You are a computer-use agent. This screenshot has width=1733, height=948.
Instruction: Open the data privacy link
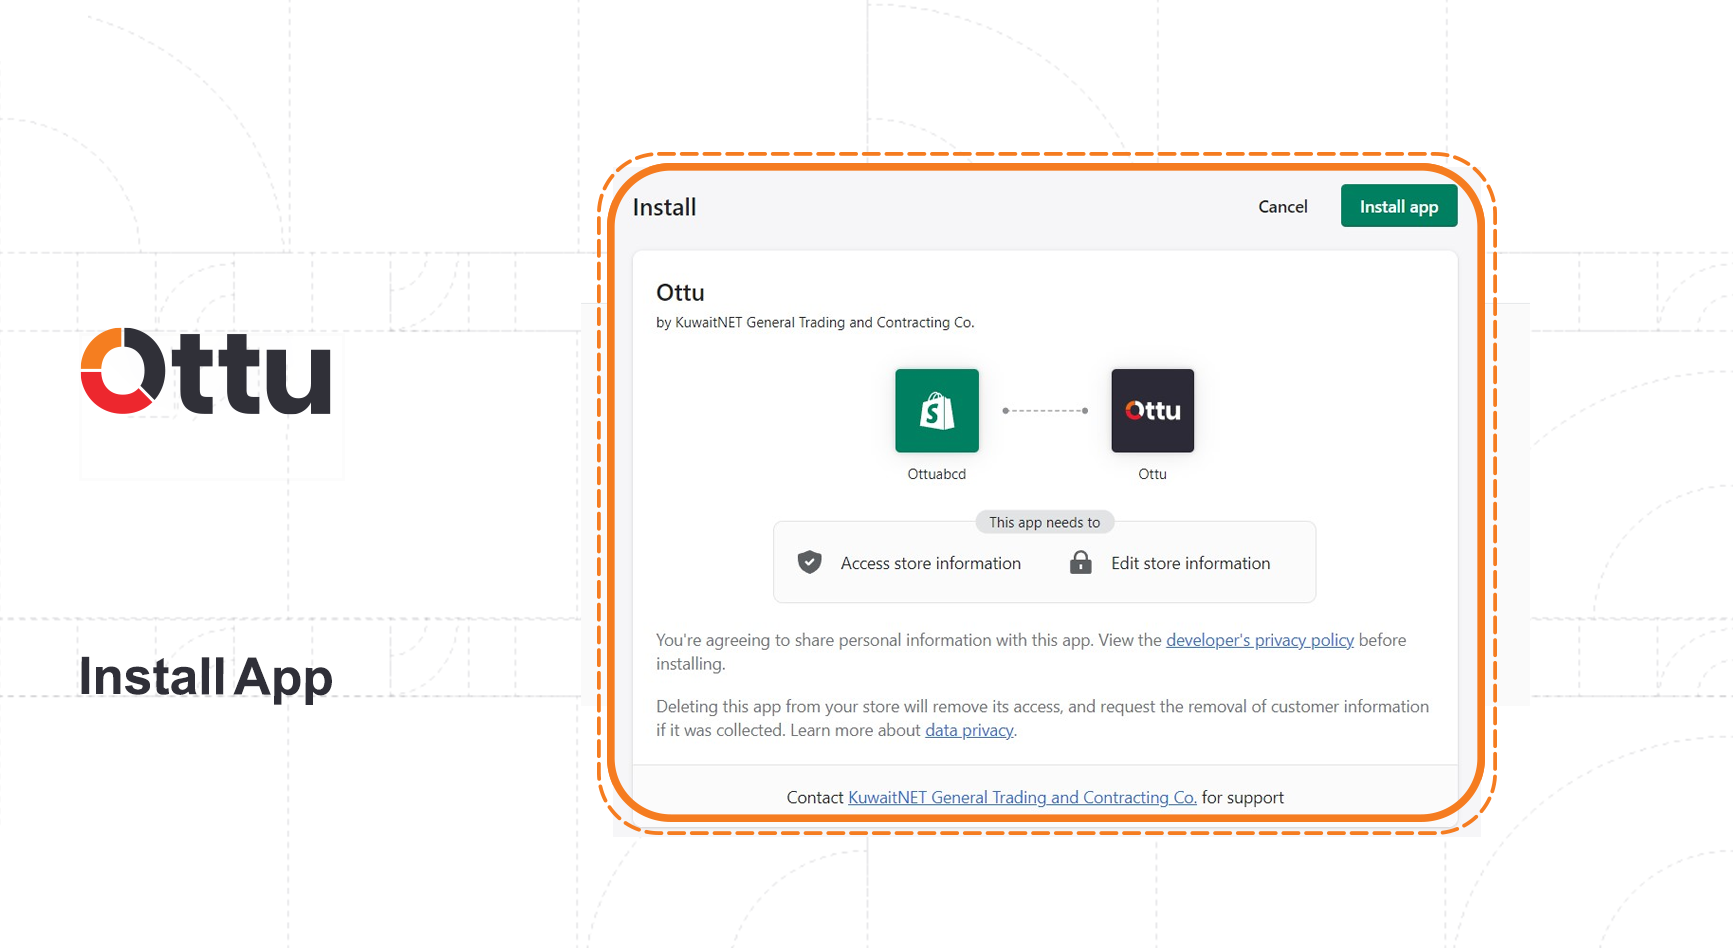click(x=968, y=730)
